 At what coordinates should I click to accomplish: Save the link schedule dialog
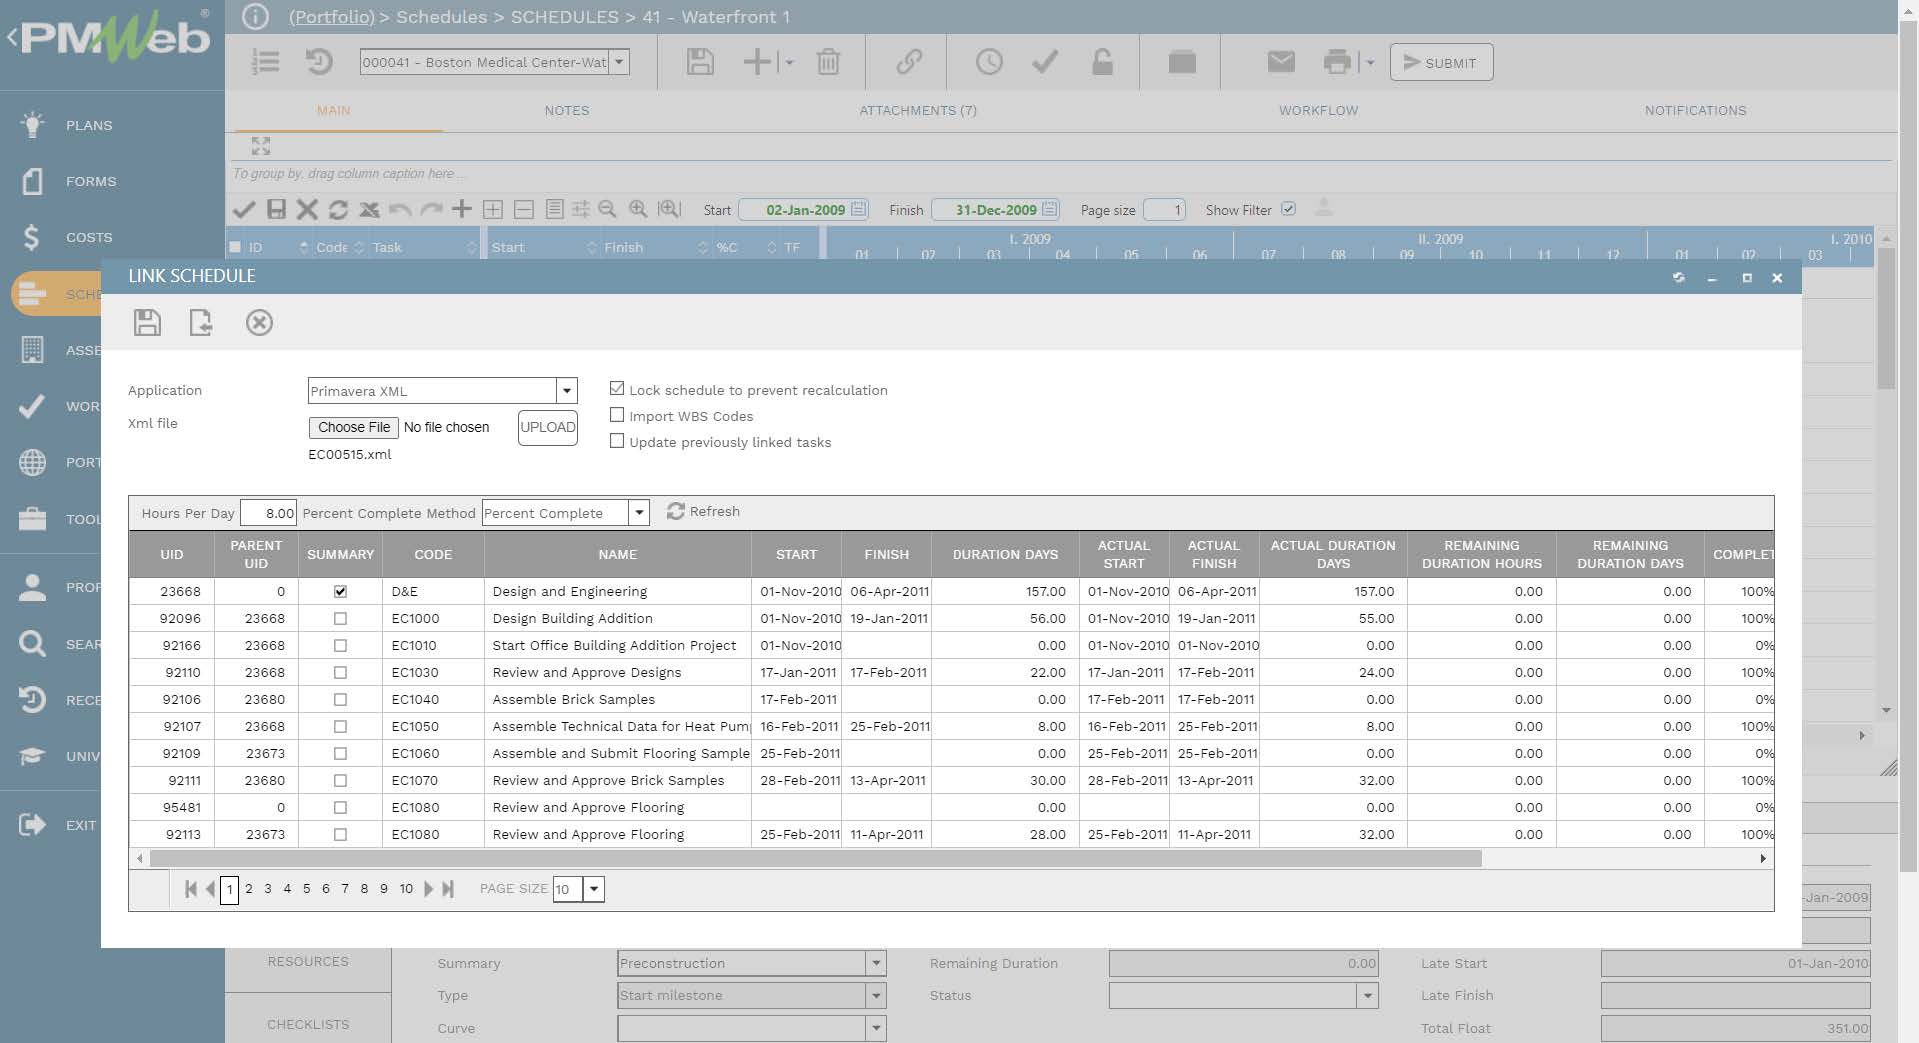[147, 323]
